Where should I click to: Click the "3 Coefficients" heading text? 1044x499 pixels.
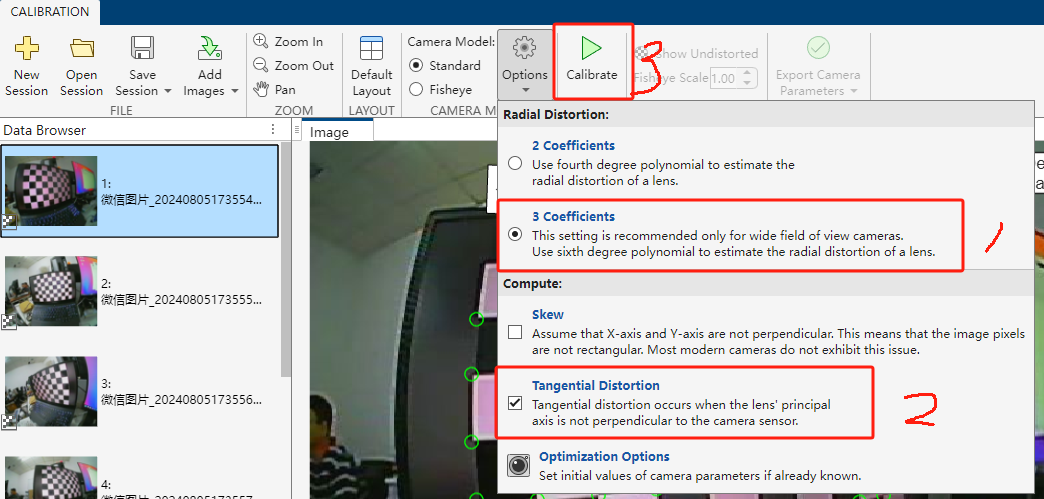573,217
